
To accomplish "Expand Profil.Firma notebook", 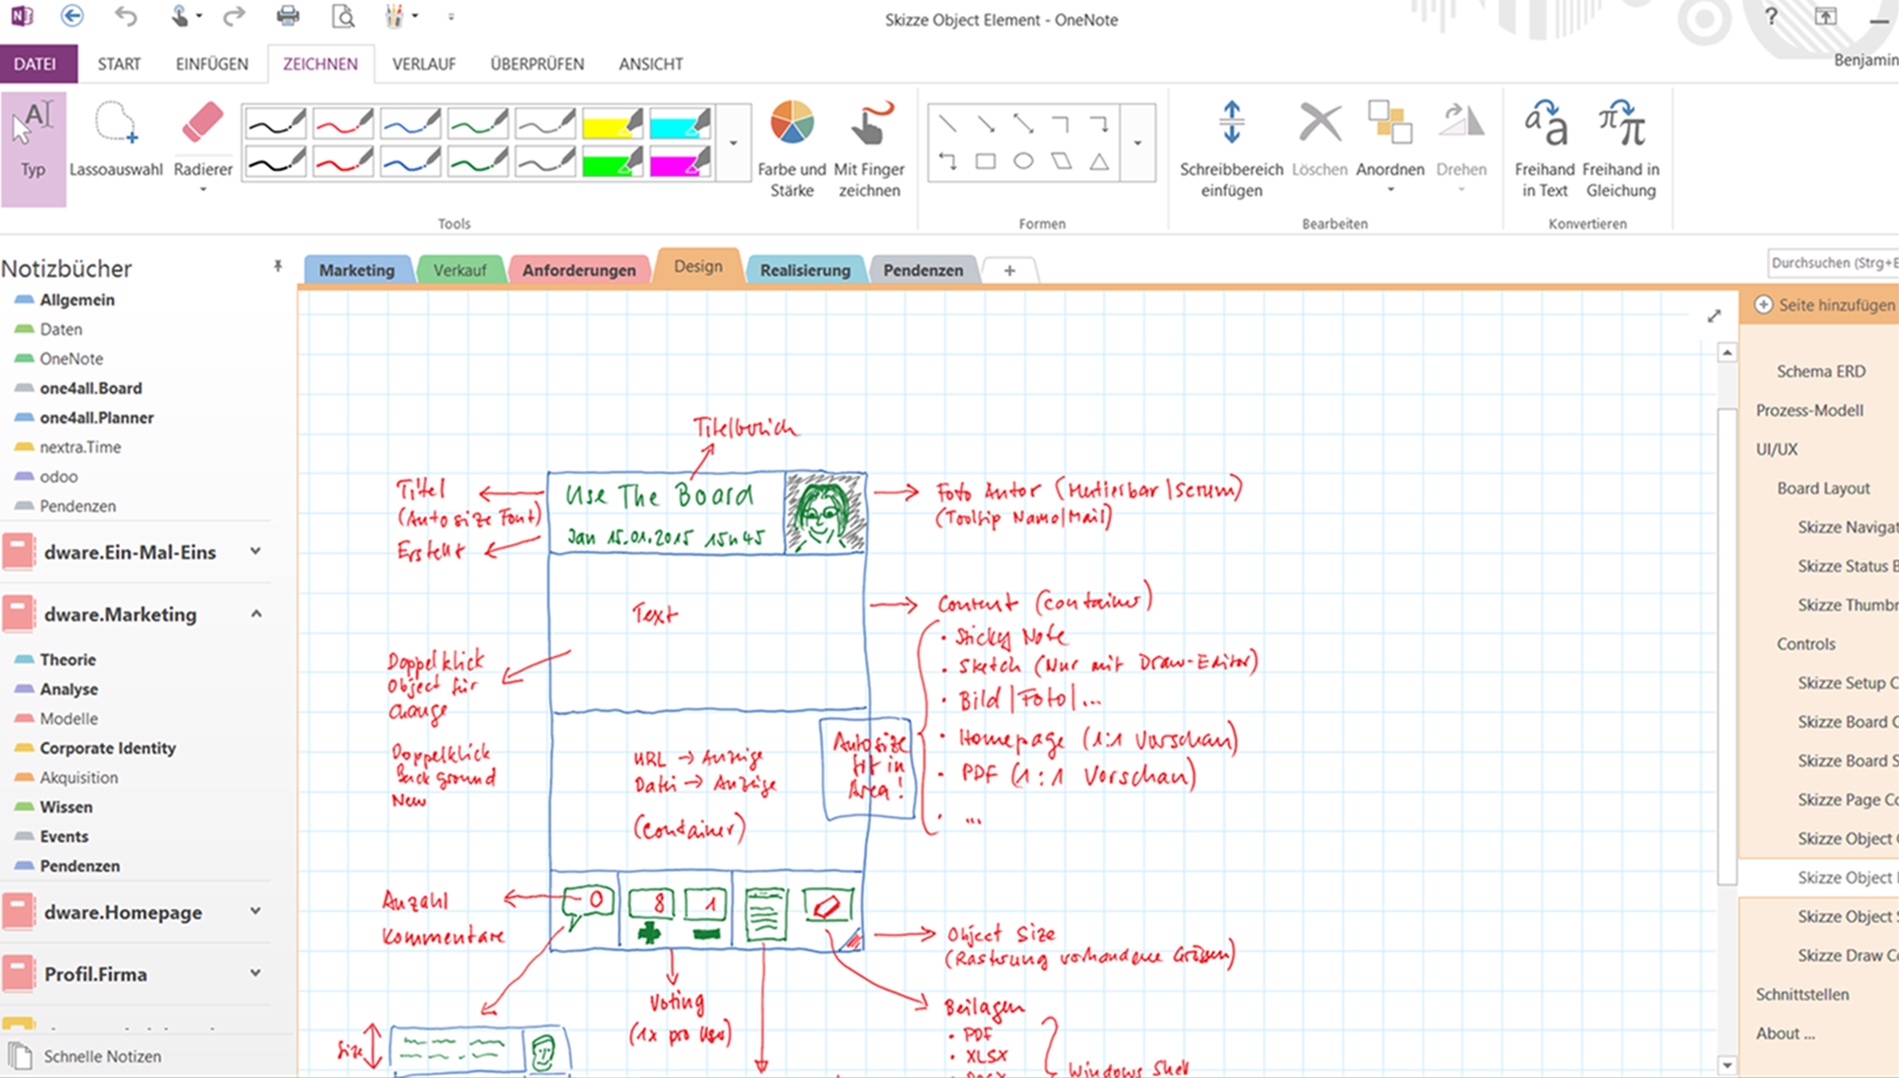I will pos(256,973).
